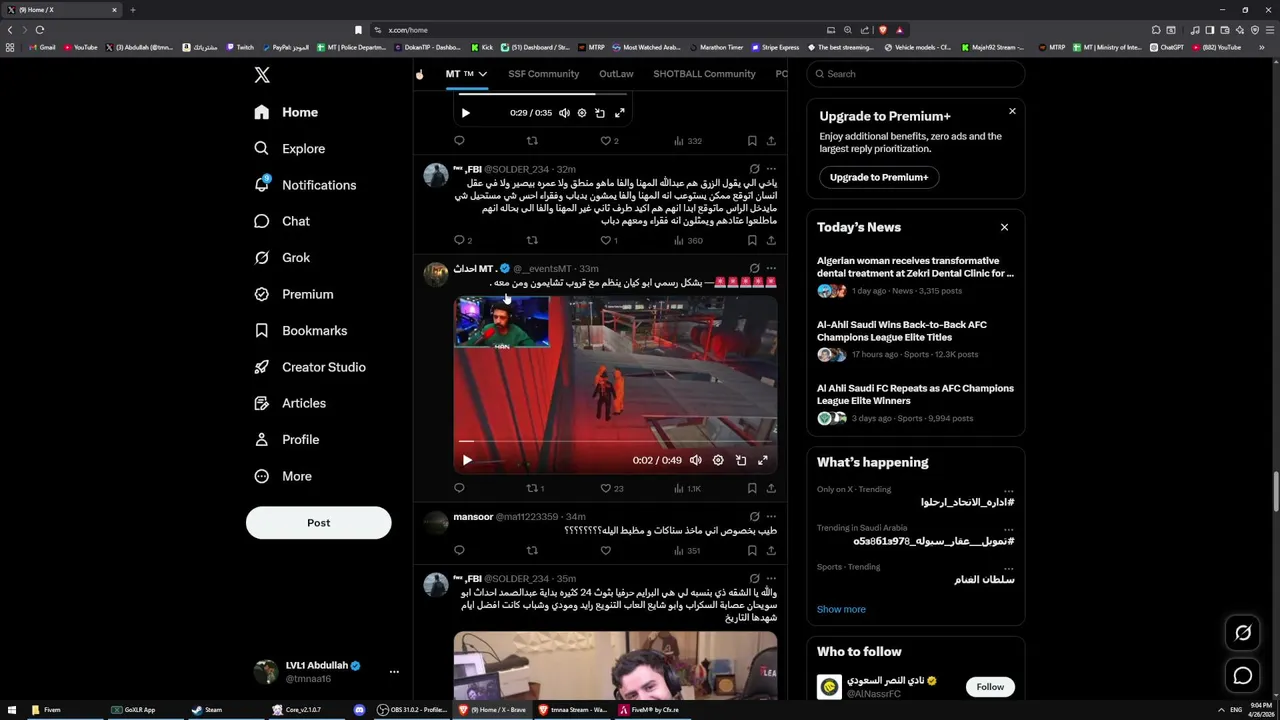The image size is (1280, 720).
Task: Switch to the OutLaw tab
Action: [616, 74]
